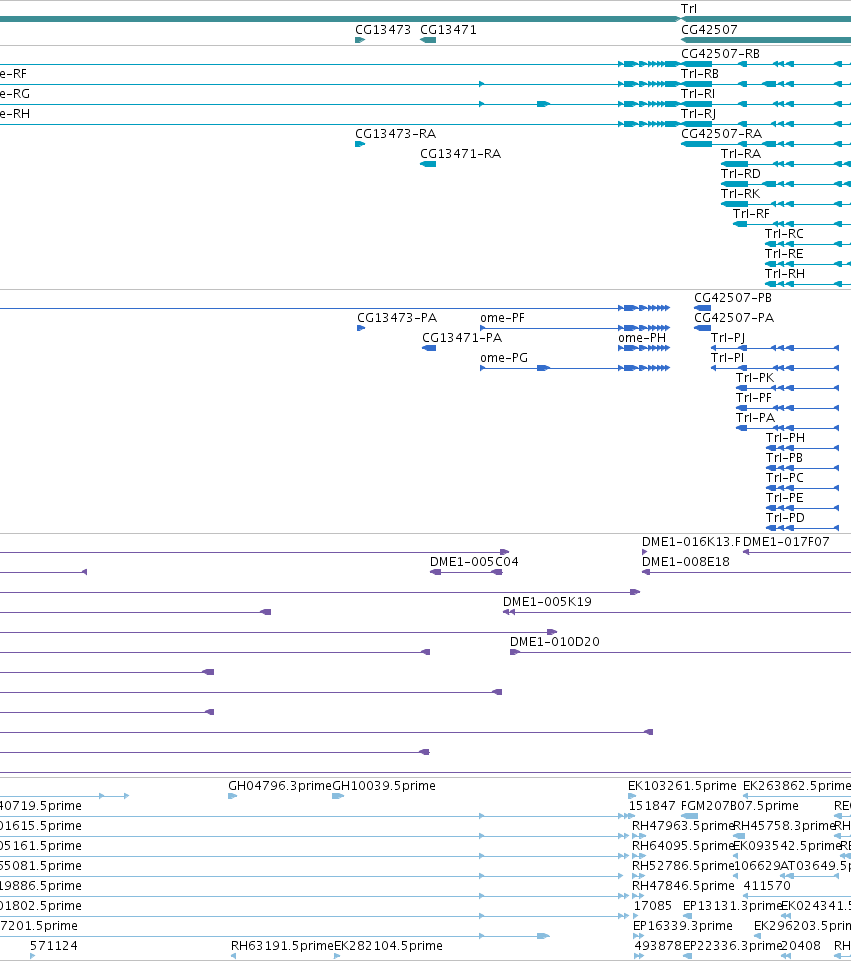Select protein CG42507-PB label
The image size is (851, 961).
pyautogui.click(x=733, y=298)
